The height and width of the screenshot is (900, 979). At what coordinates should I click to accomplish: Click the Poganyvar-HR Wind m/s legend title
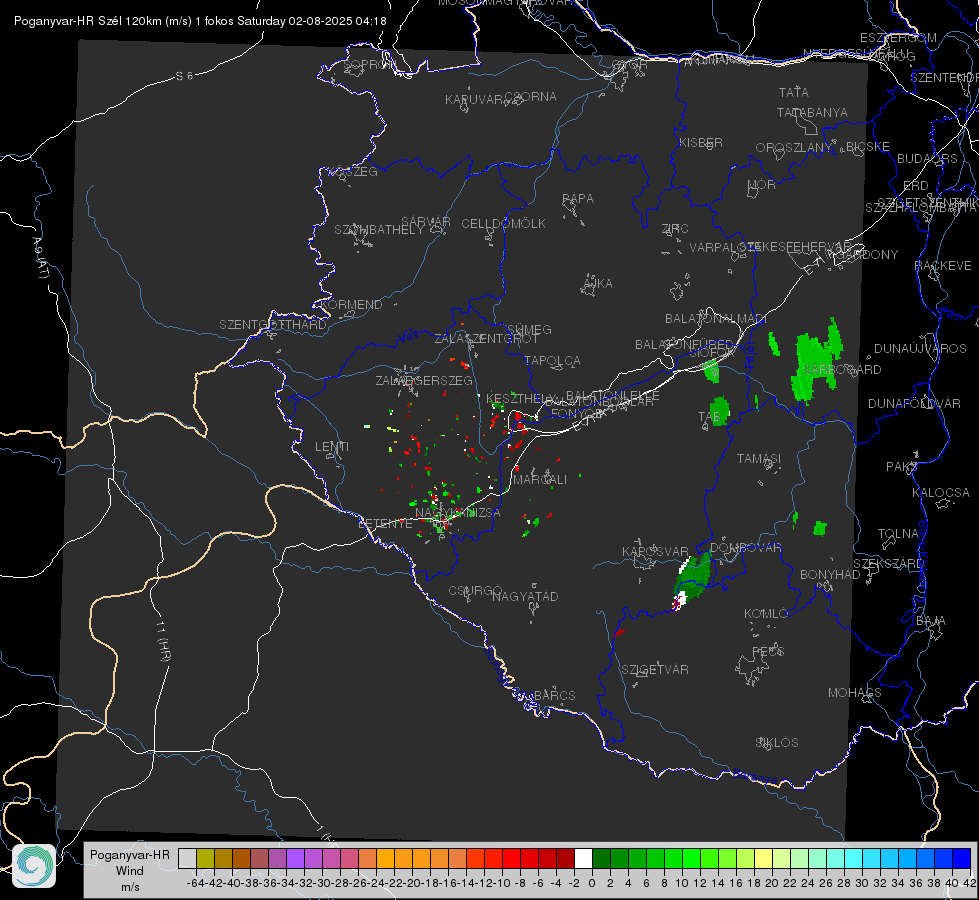coord(130,871)
